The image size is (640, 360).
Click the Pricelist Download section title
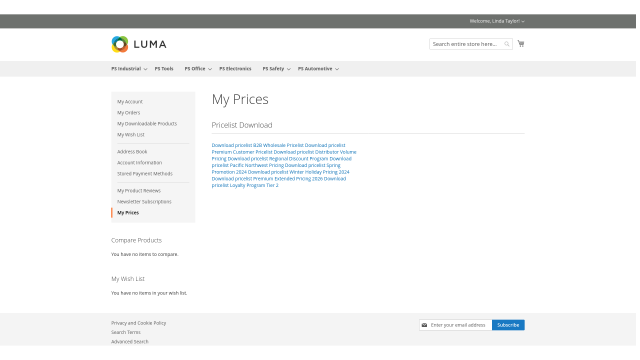(x=242, y=125)
